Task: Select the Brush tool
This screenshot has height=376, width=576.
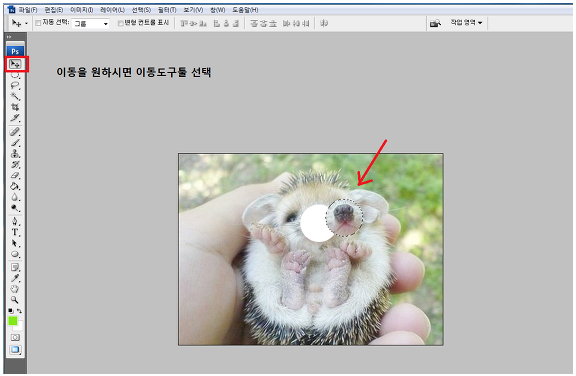Action: tap(15, 143)
